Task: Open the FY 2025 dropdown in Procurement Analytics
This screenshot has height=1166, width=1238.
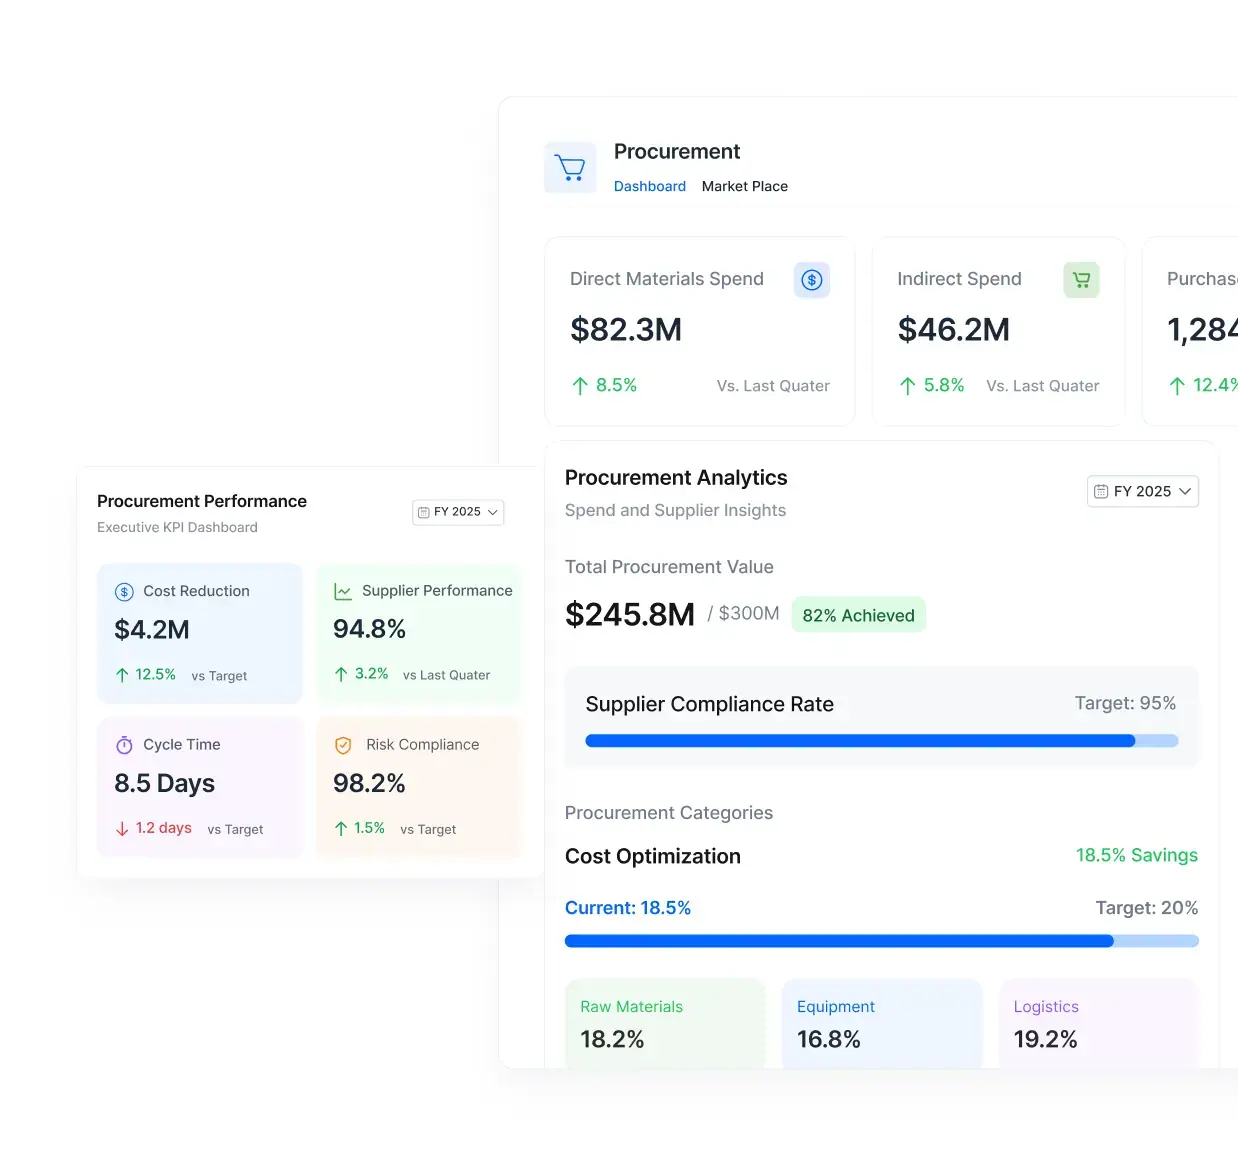Action: pyautogui.click(x=1143, y=491)
